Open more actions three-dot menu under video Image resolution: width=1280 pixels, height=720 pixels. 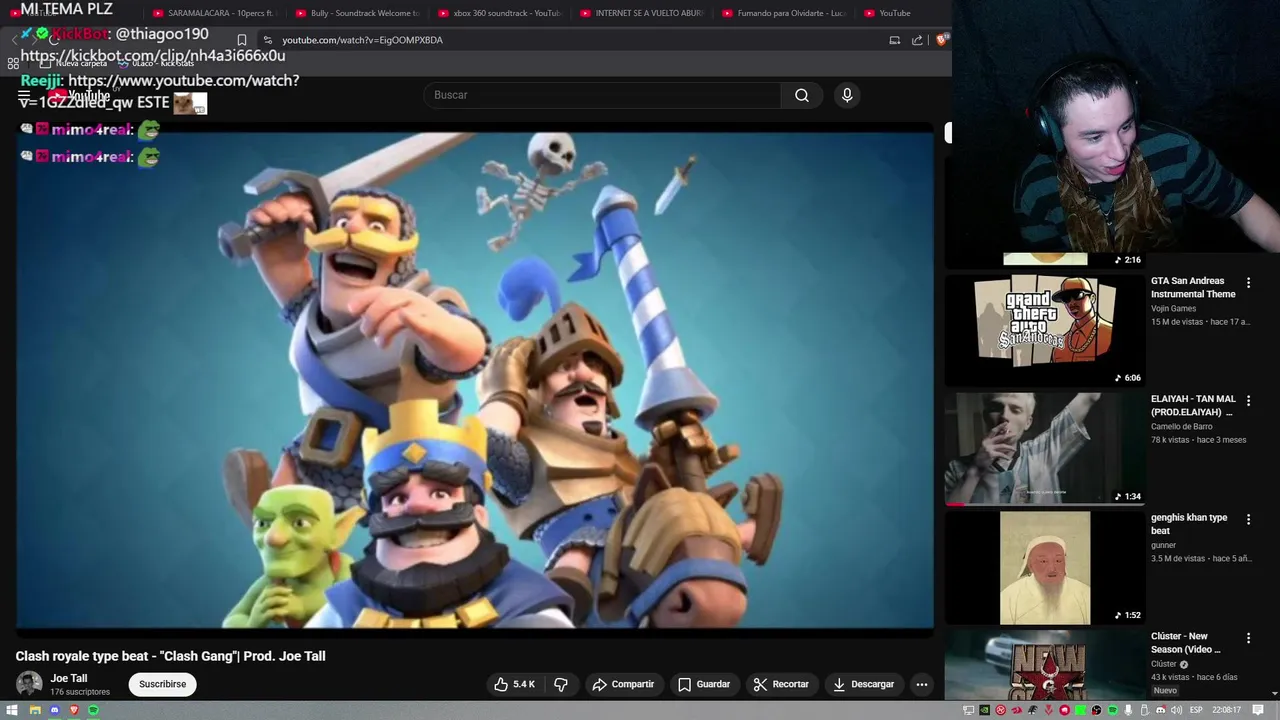922,684
